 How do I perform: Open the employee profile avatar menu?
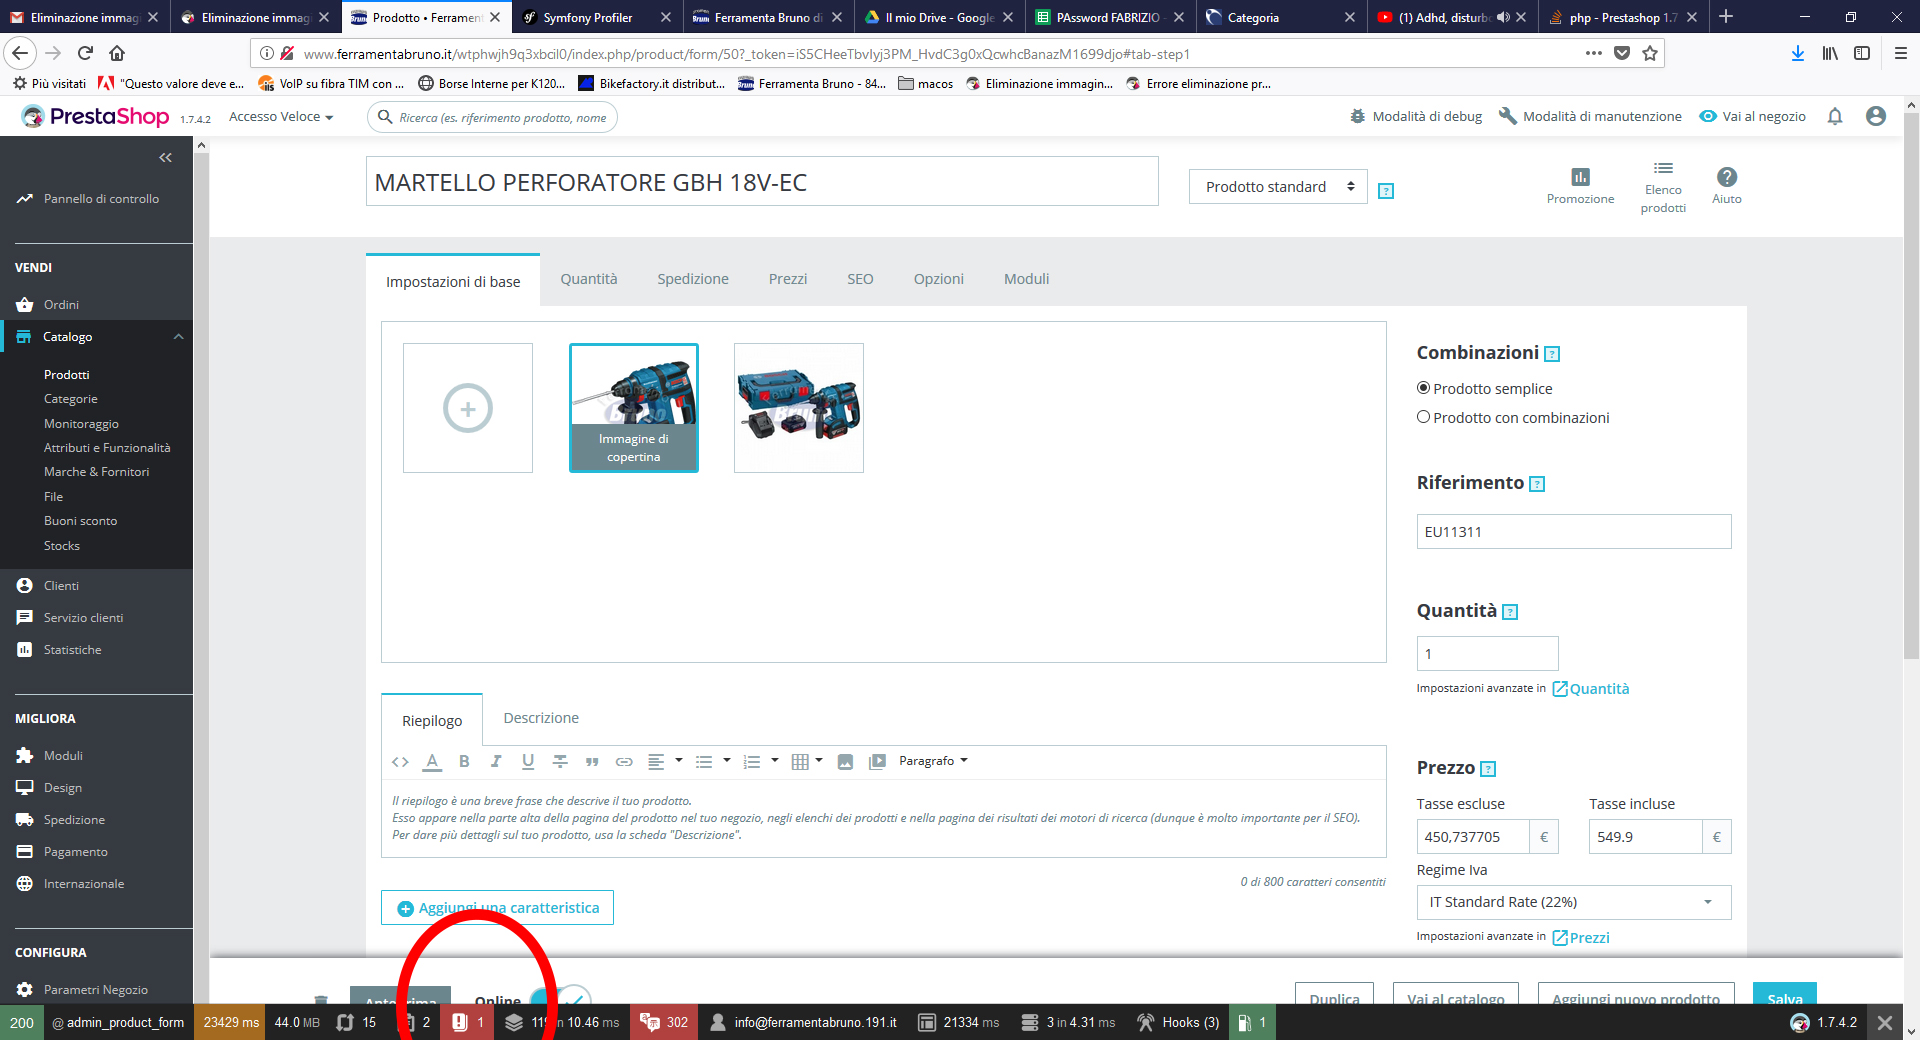point(1876,117)
